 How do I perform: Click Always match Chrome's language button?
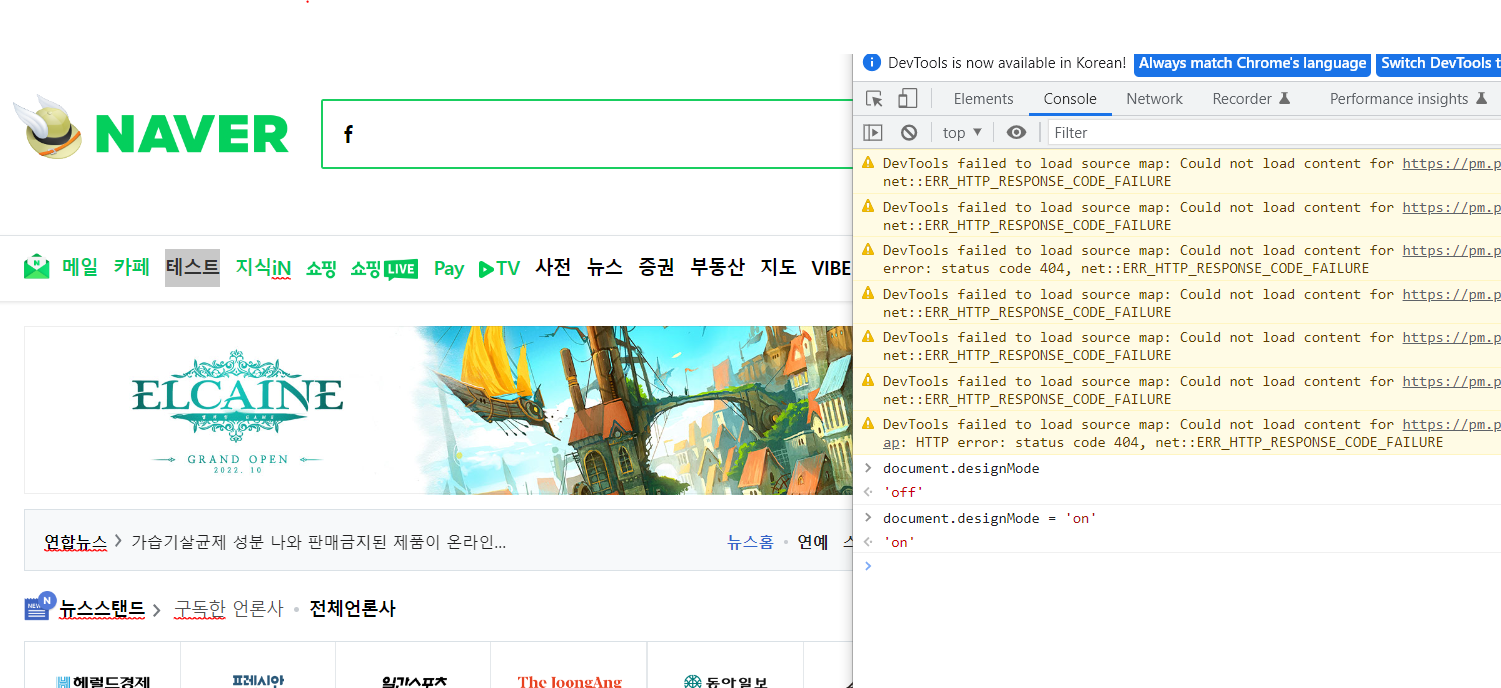(x=1252, y=63)
